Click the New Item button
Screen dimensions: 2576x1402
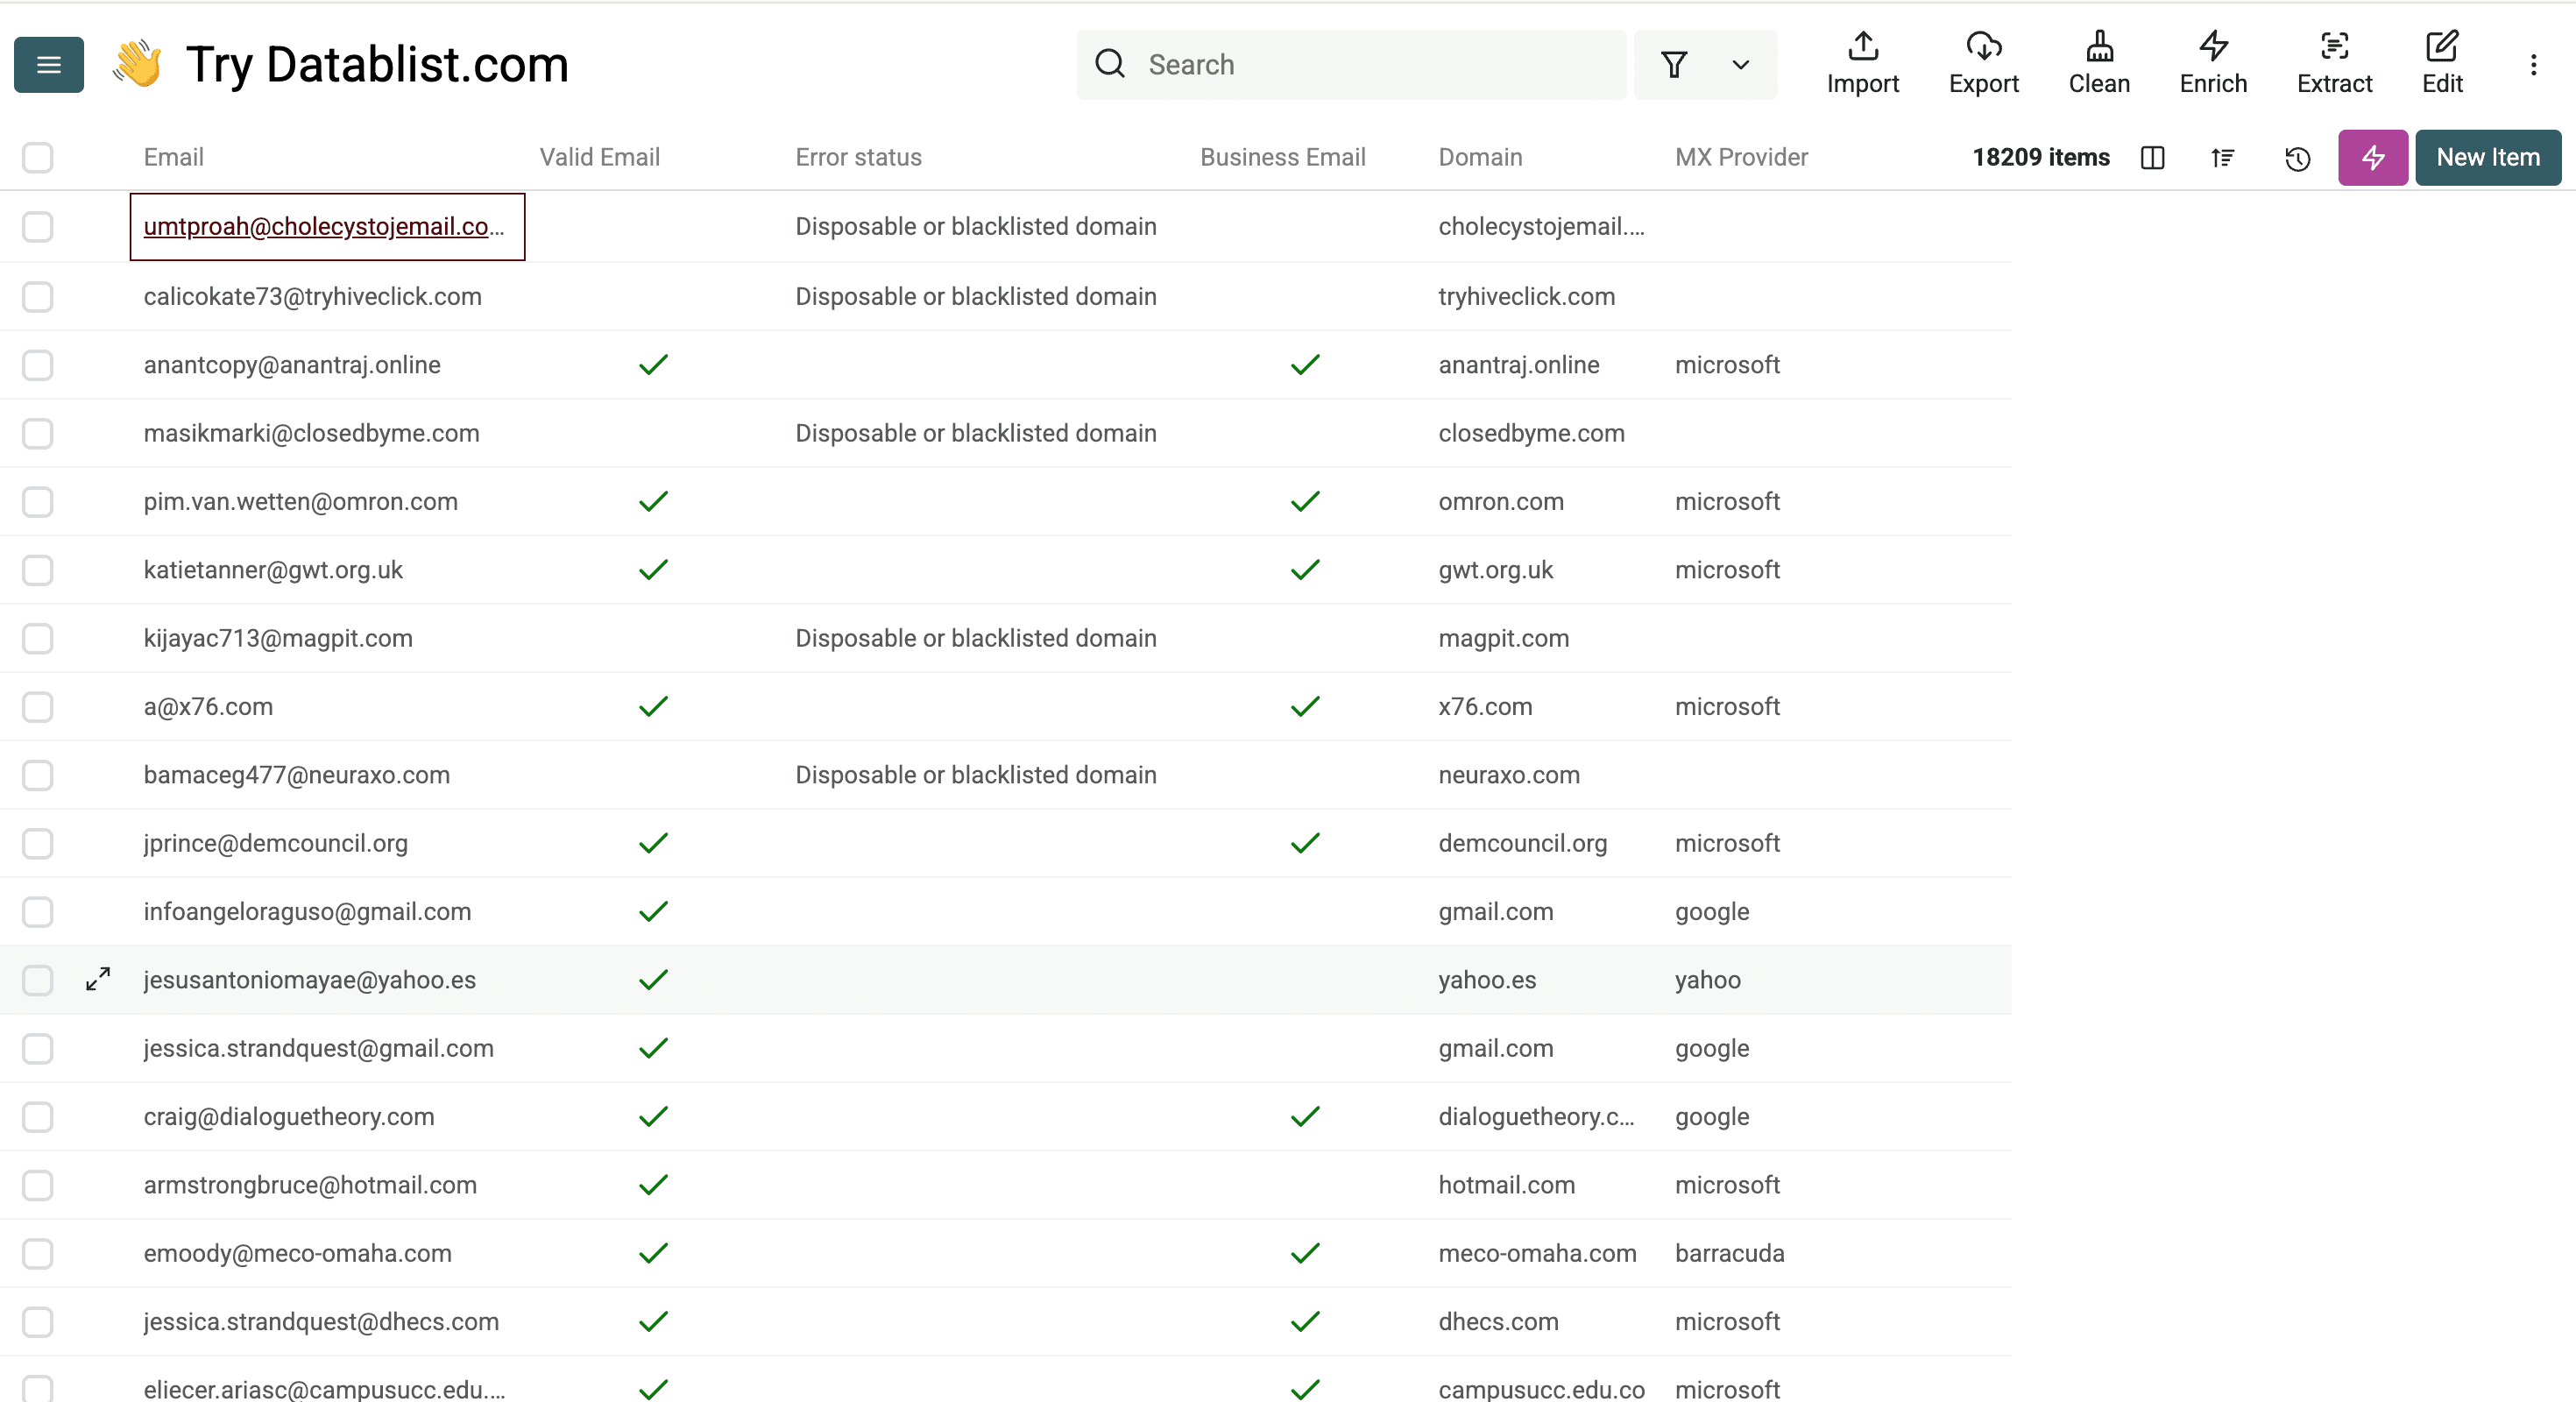2487,157
